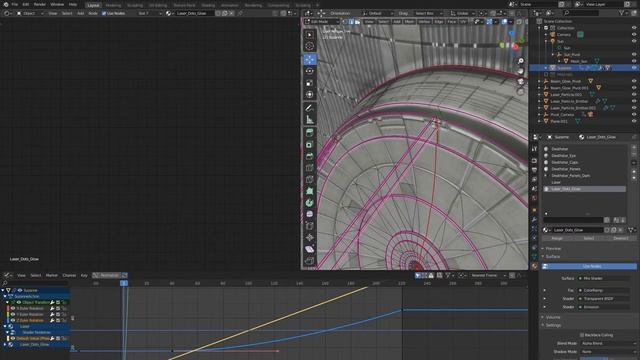The width and height of the screenshot is (640, 360).
Task: Click the viewport zoom magnifier gizmo
Action: coord(520,61)
